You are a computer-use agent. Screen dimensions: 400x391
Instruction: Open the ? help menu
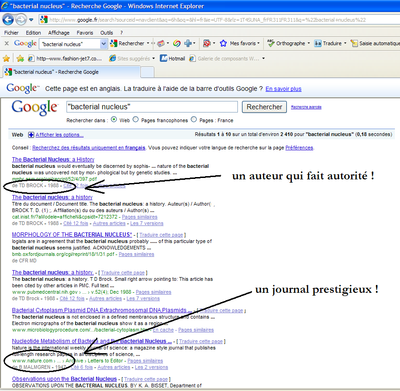tap(122, 33)
